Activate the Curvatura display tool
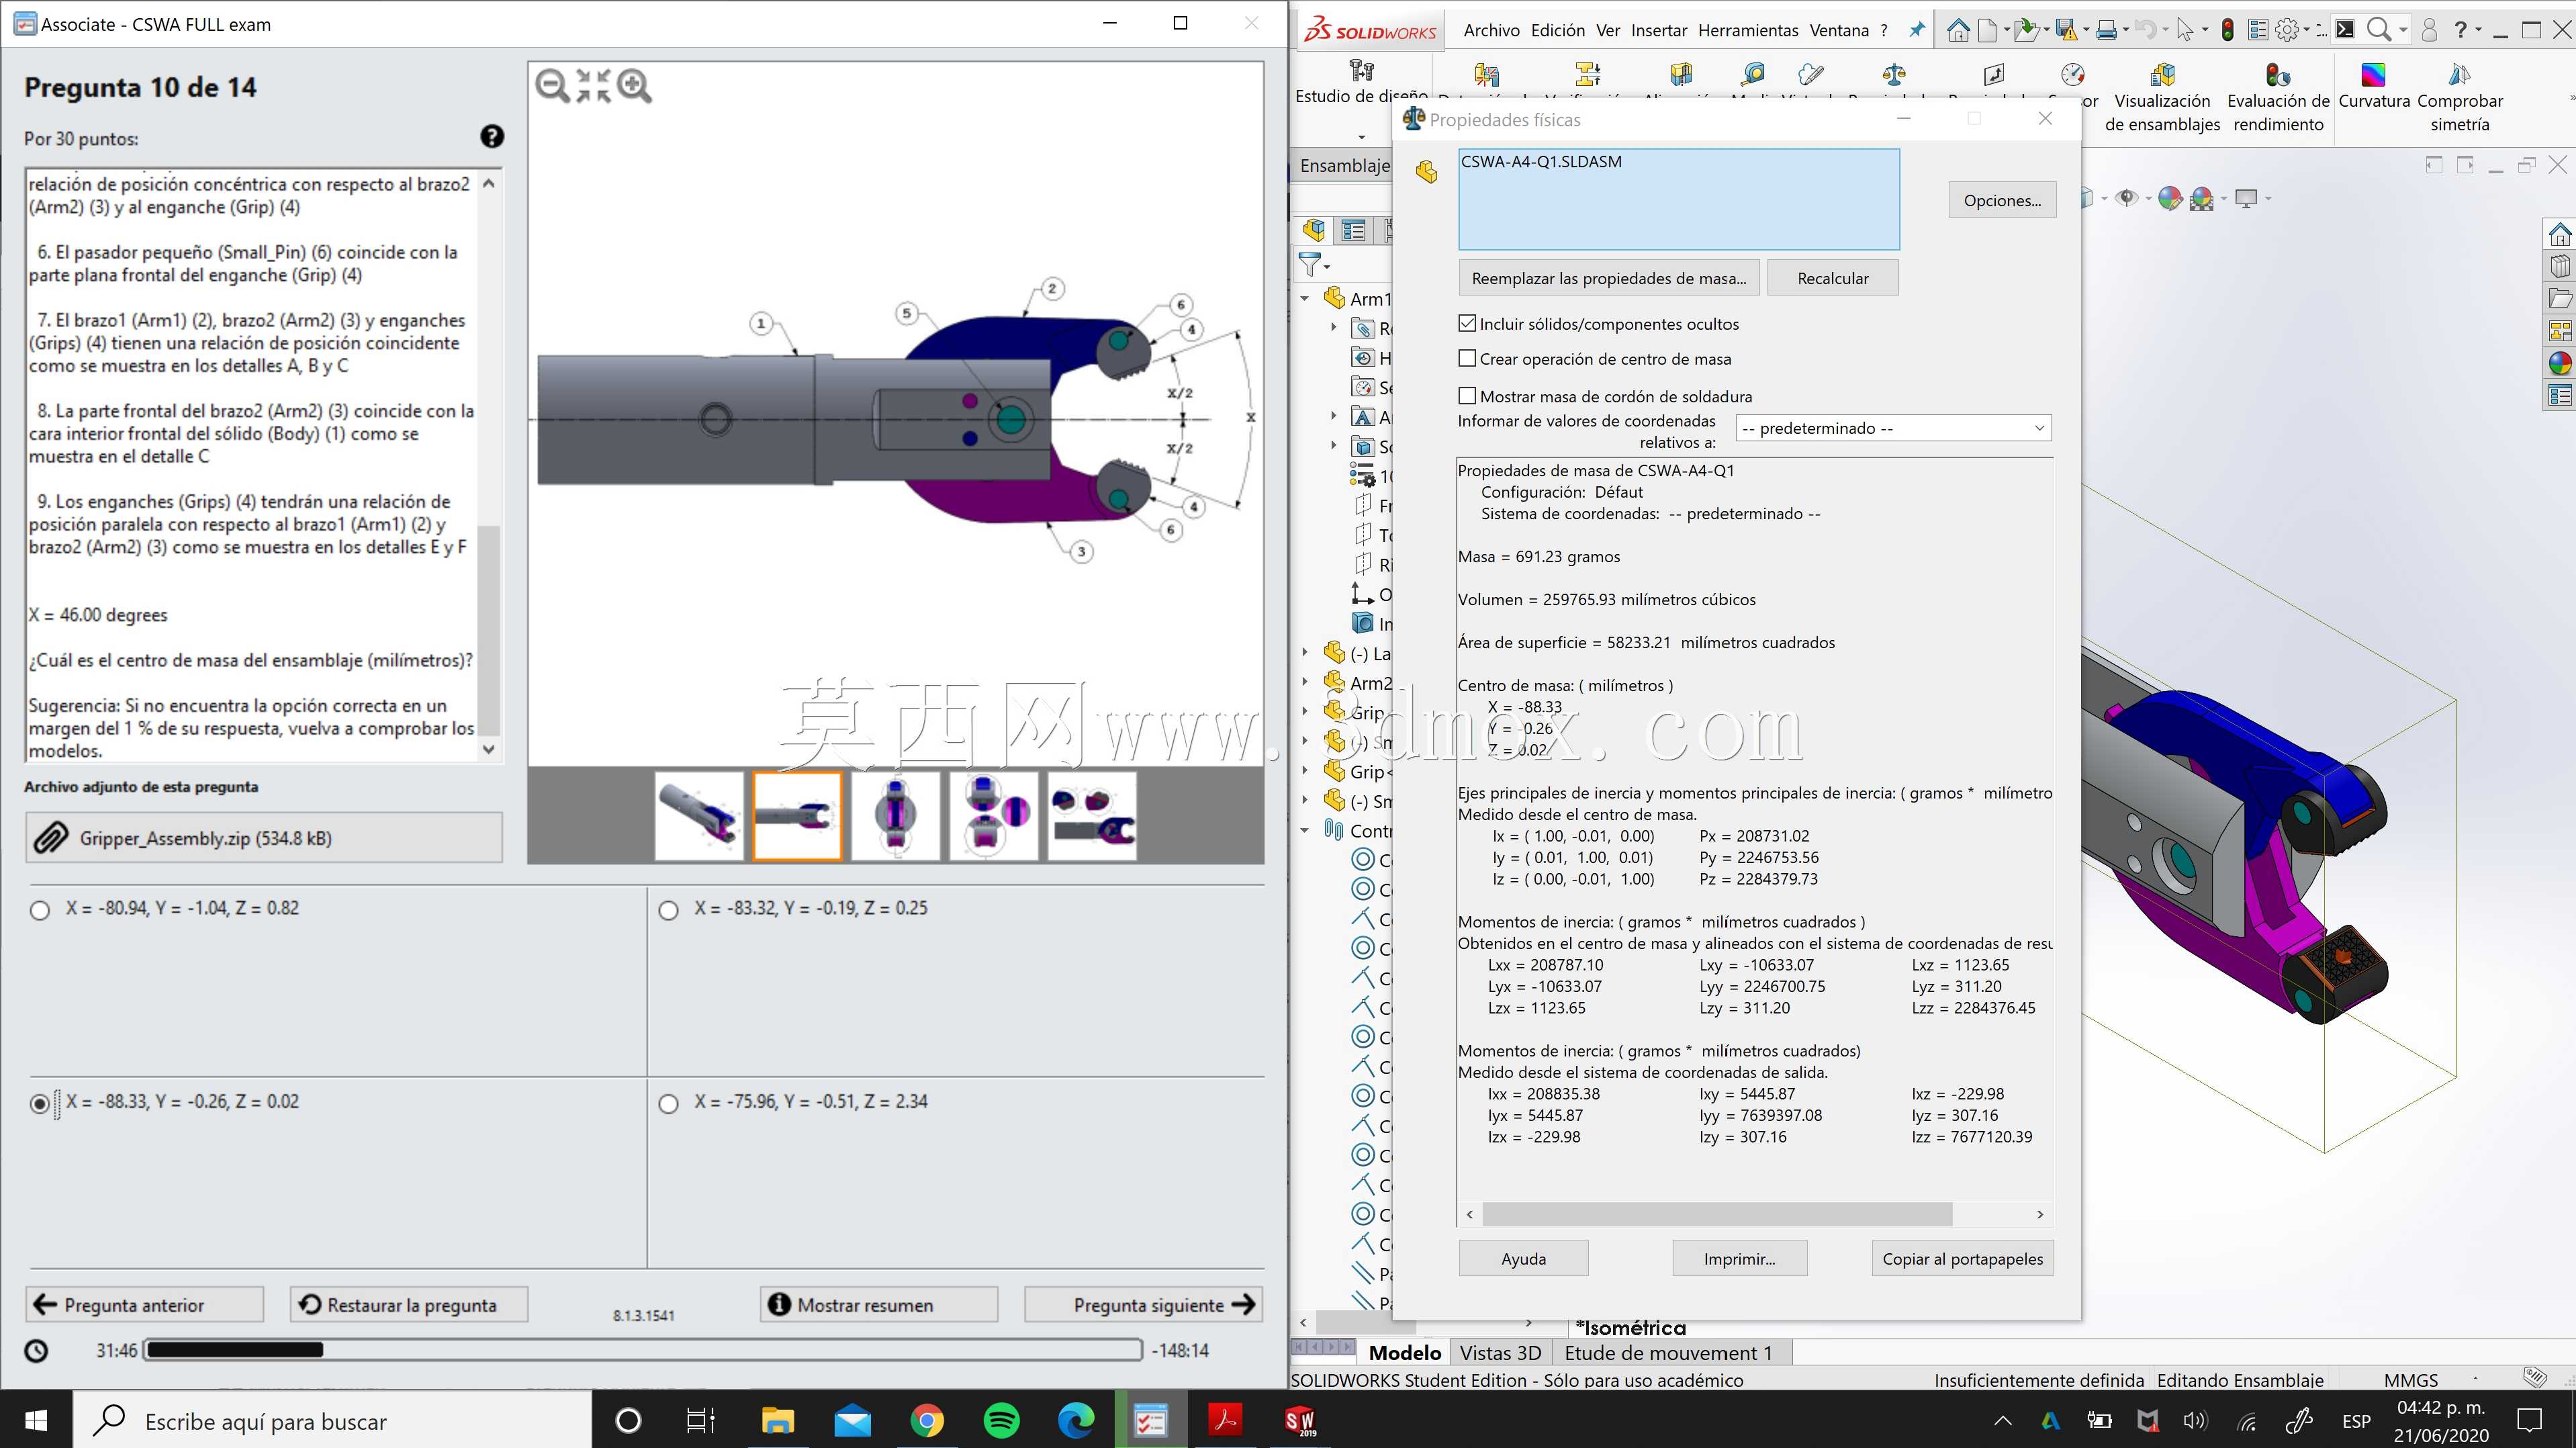Image resolution: width=2576 pixels, height=1448 pixels. [2374, 87]
